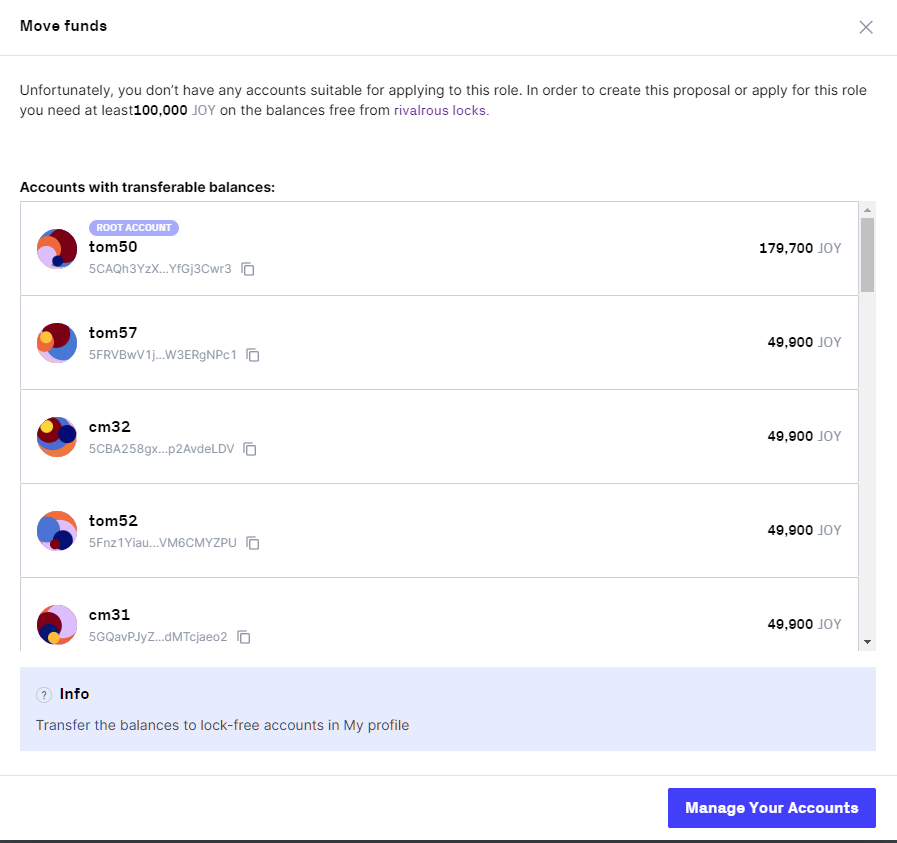Click the ROOT ACCOUNT badge on tom50
Screen dimensions: 897x843
click(x=134, y=227)
